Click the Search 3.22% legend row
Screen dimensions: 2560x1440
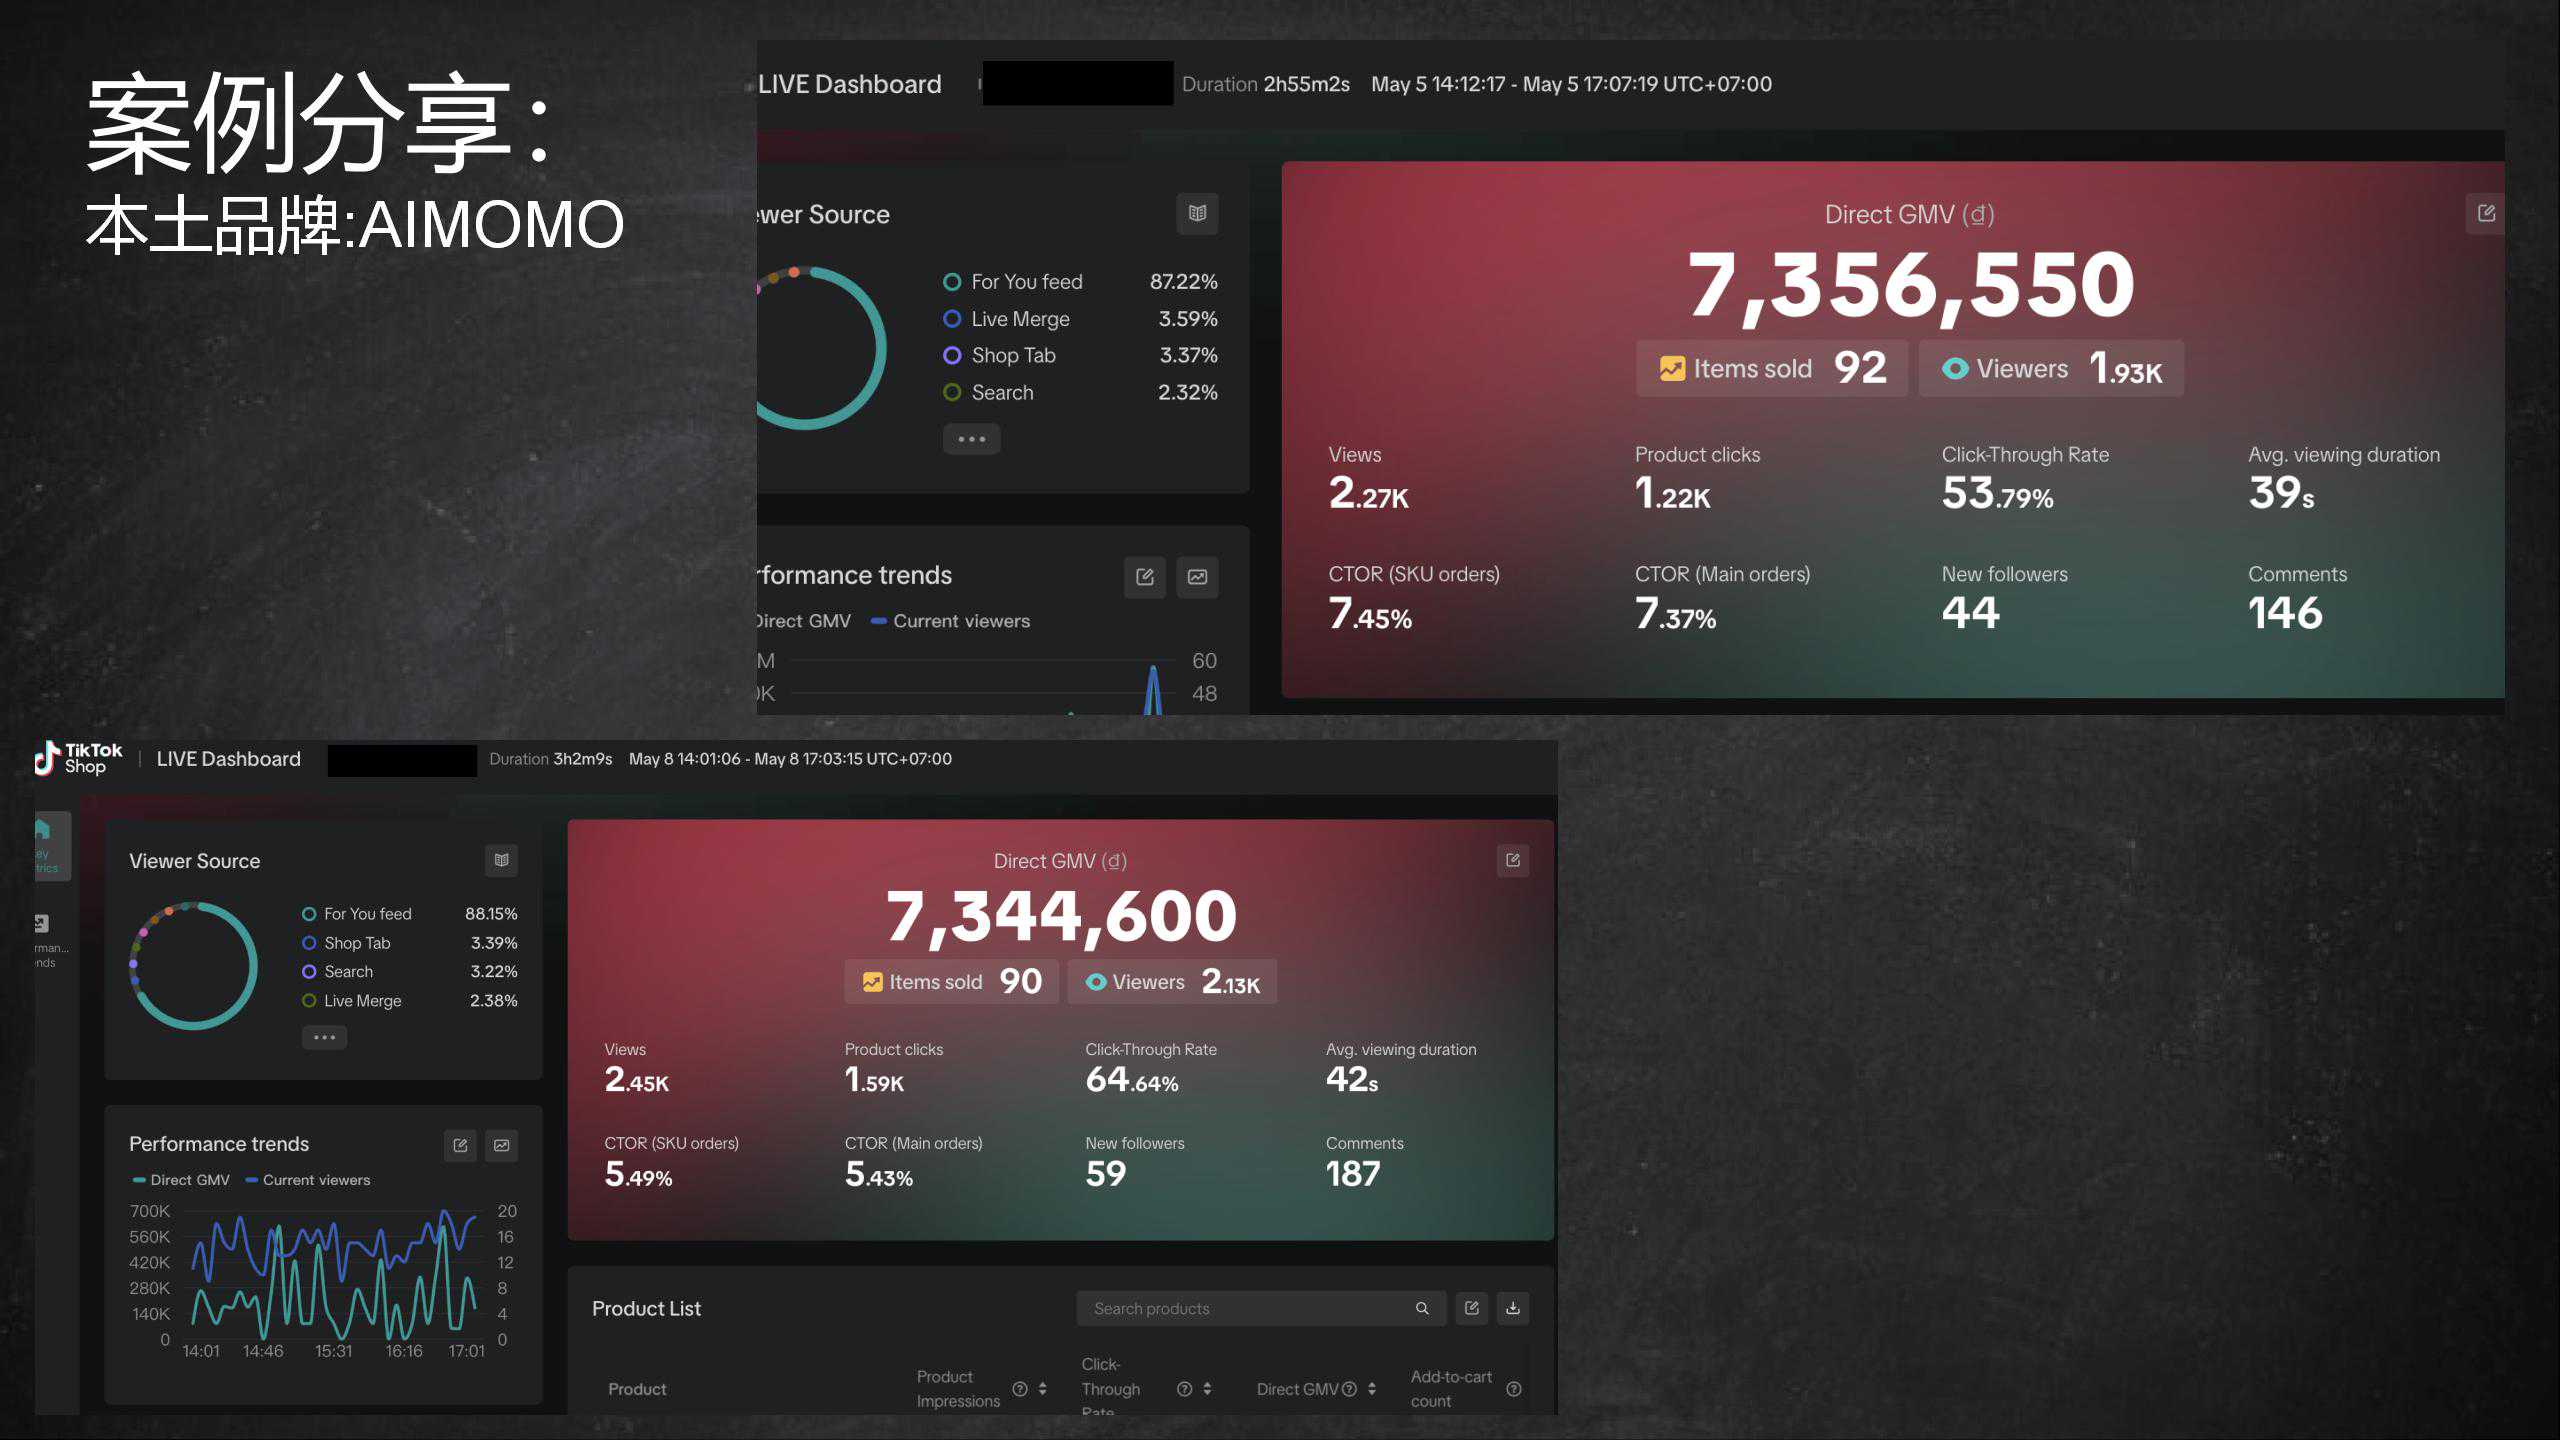(409, 971)
